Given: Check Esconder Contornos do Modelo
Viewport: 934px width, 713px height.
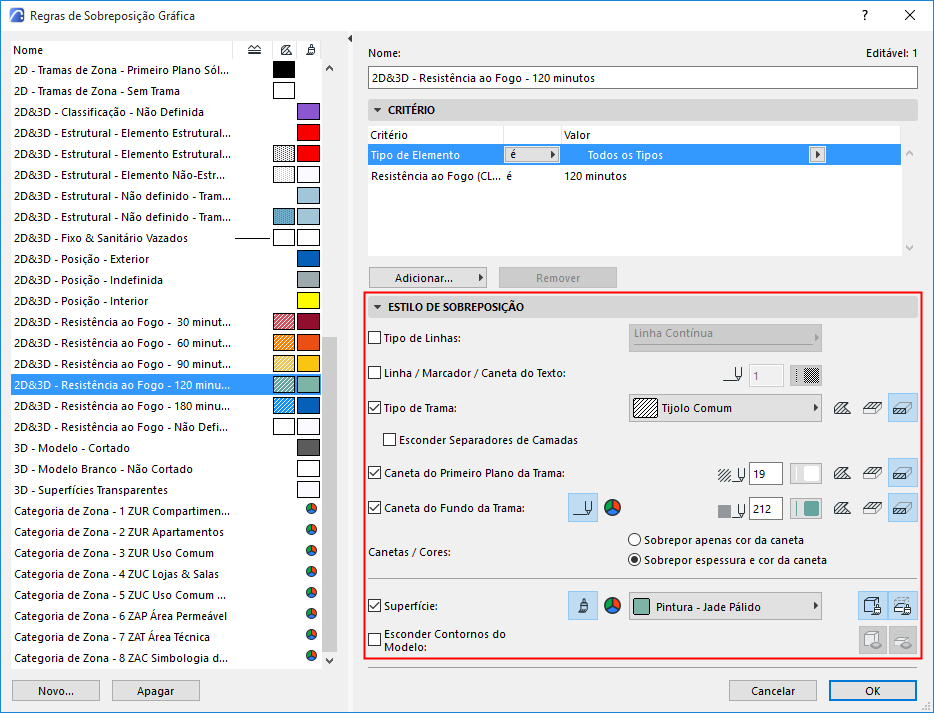Looking at the screenshot, I should pos(374,640).
